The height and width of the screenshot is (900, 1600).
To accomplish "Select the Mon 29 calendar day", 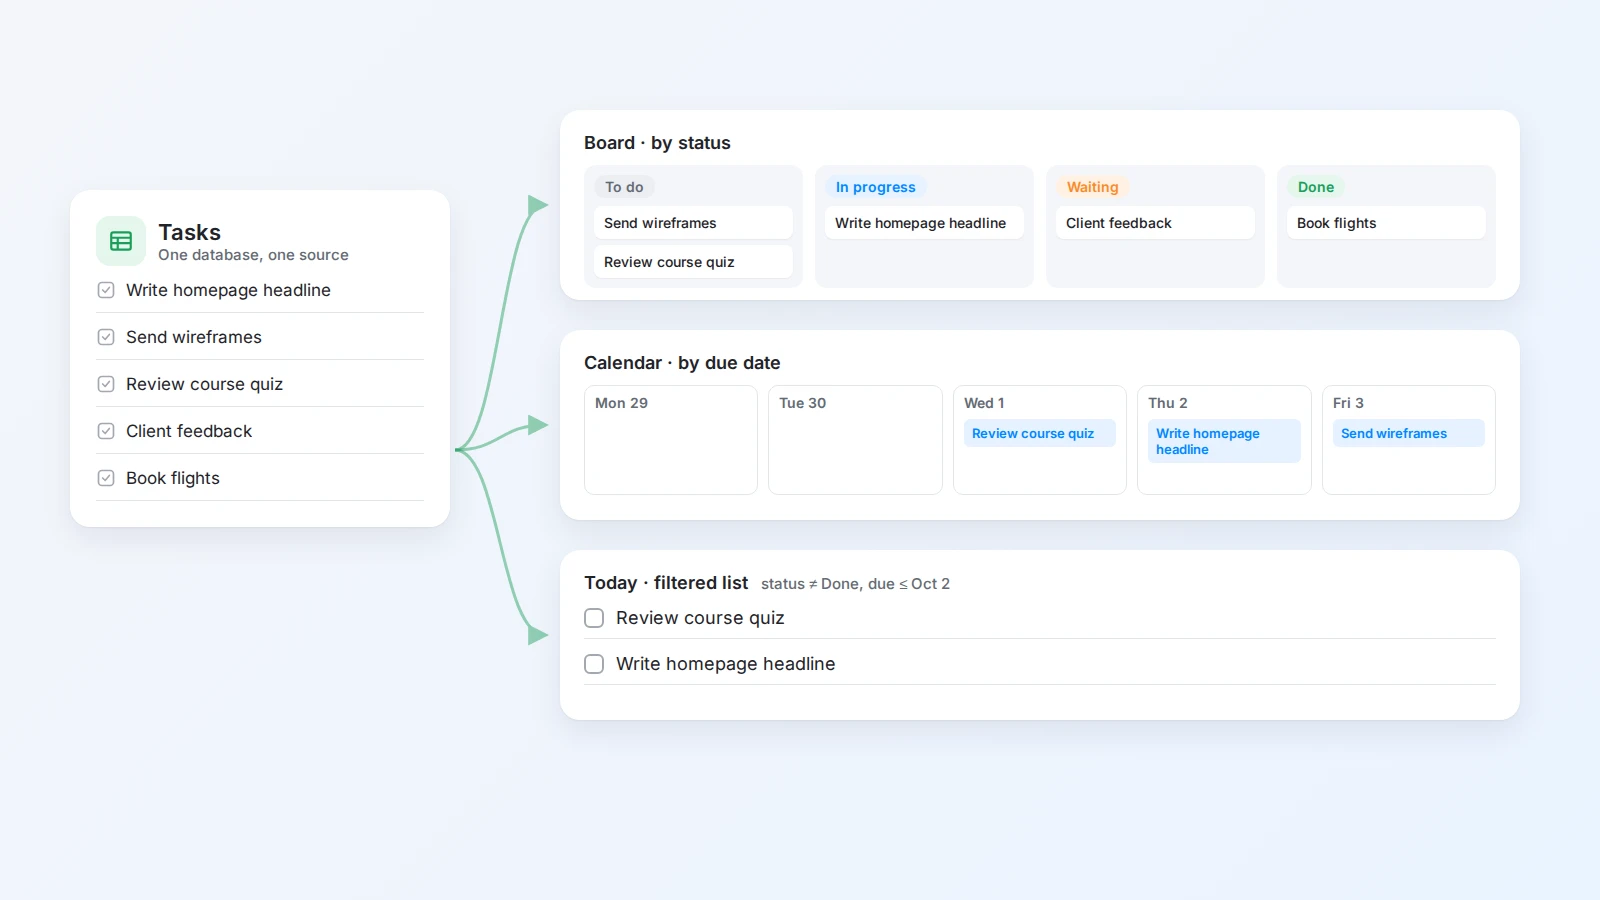I will point(671,440).
